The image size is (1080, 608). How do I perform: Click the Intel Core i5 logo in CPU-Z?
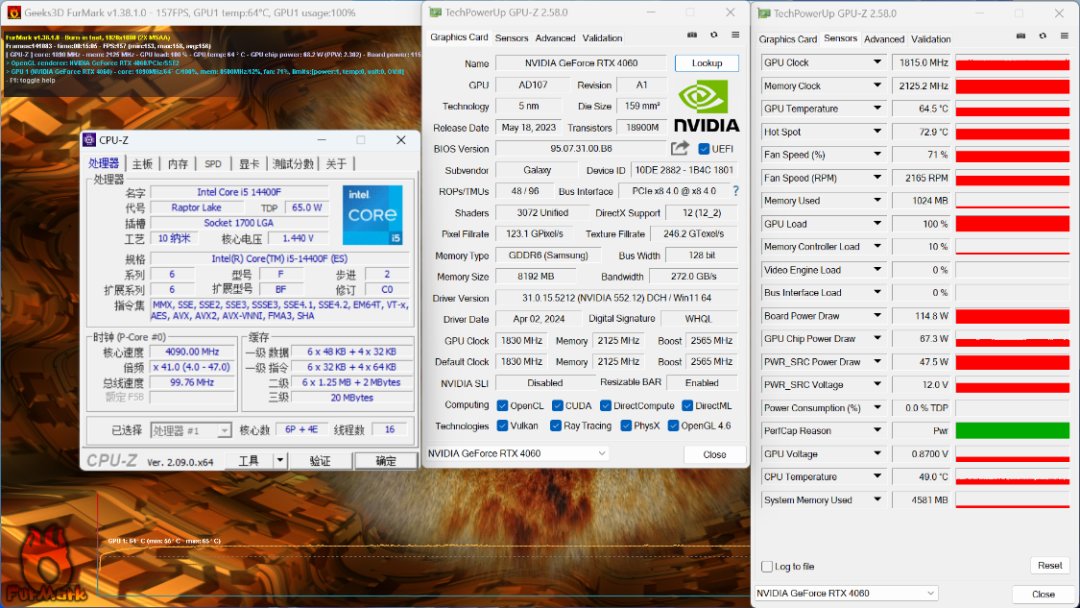point(373,214)
